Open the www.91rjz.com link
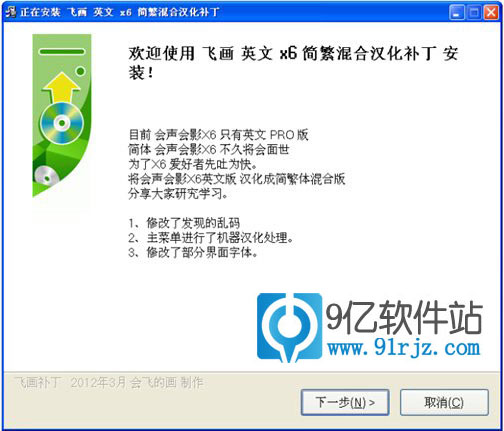 [404, 348]
